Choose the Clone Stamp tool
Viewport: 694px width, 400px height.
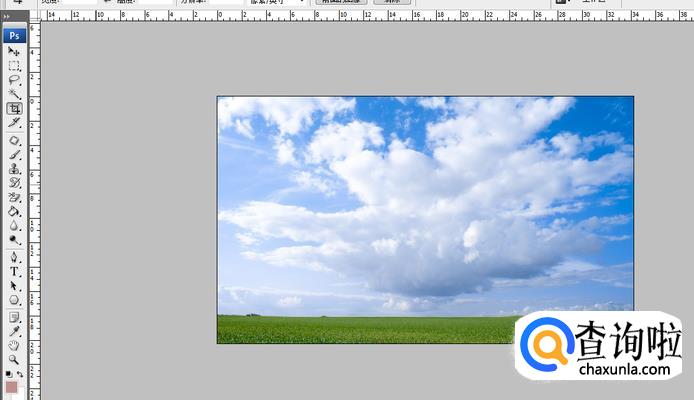[14, 169]
